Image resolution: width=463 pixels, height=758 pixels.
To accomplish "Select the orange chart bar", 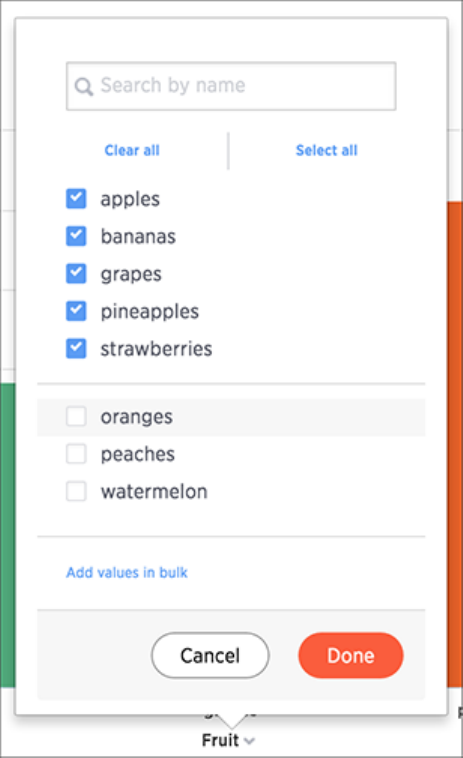I will 455,445.
